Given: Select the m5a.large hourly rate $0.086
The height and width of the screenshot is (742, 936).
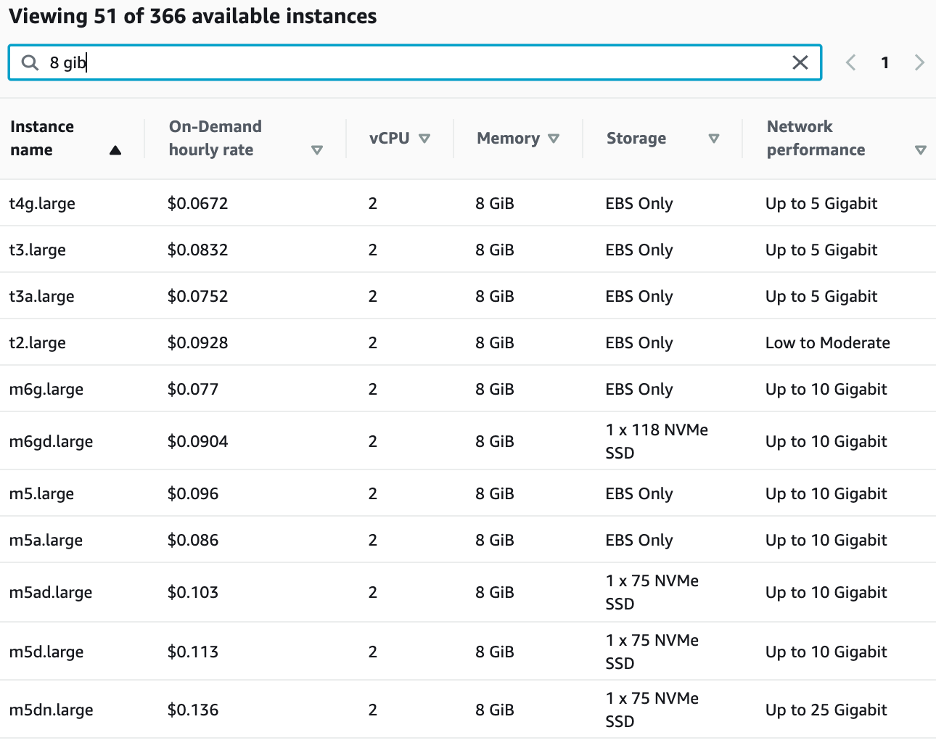Looking at the screenshot, I should pyautogui.click(x=193, y=540).
